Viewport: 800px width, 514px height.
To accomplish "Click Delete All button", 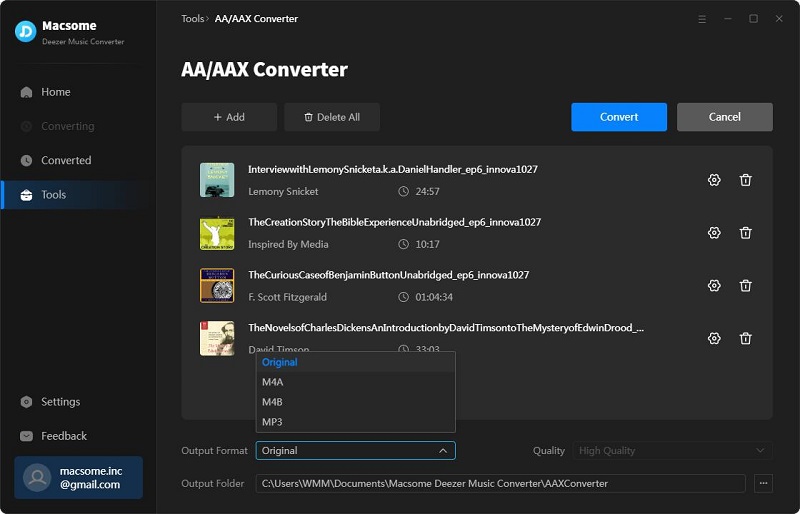I will 332,117.
